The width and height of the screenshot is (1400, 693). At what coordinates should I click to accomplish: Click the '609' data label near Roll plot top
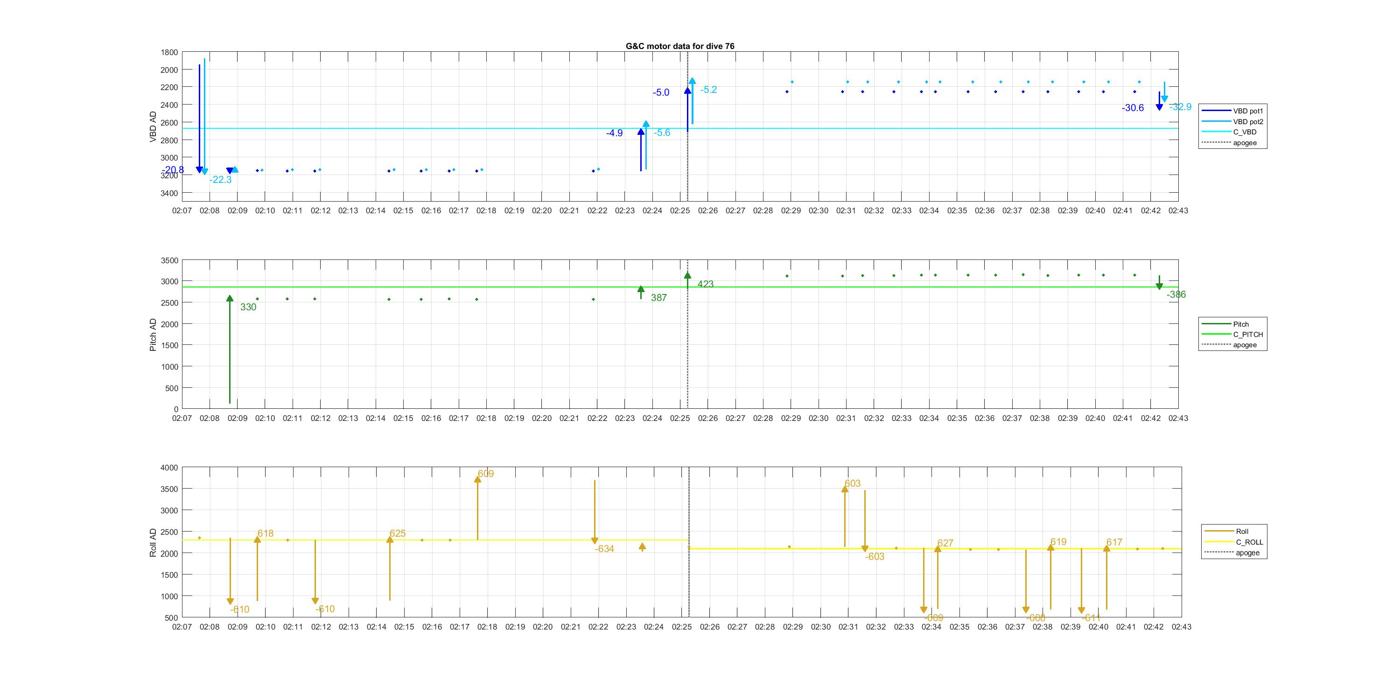point(486,474)
